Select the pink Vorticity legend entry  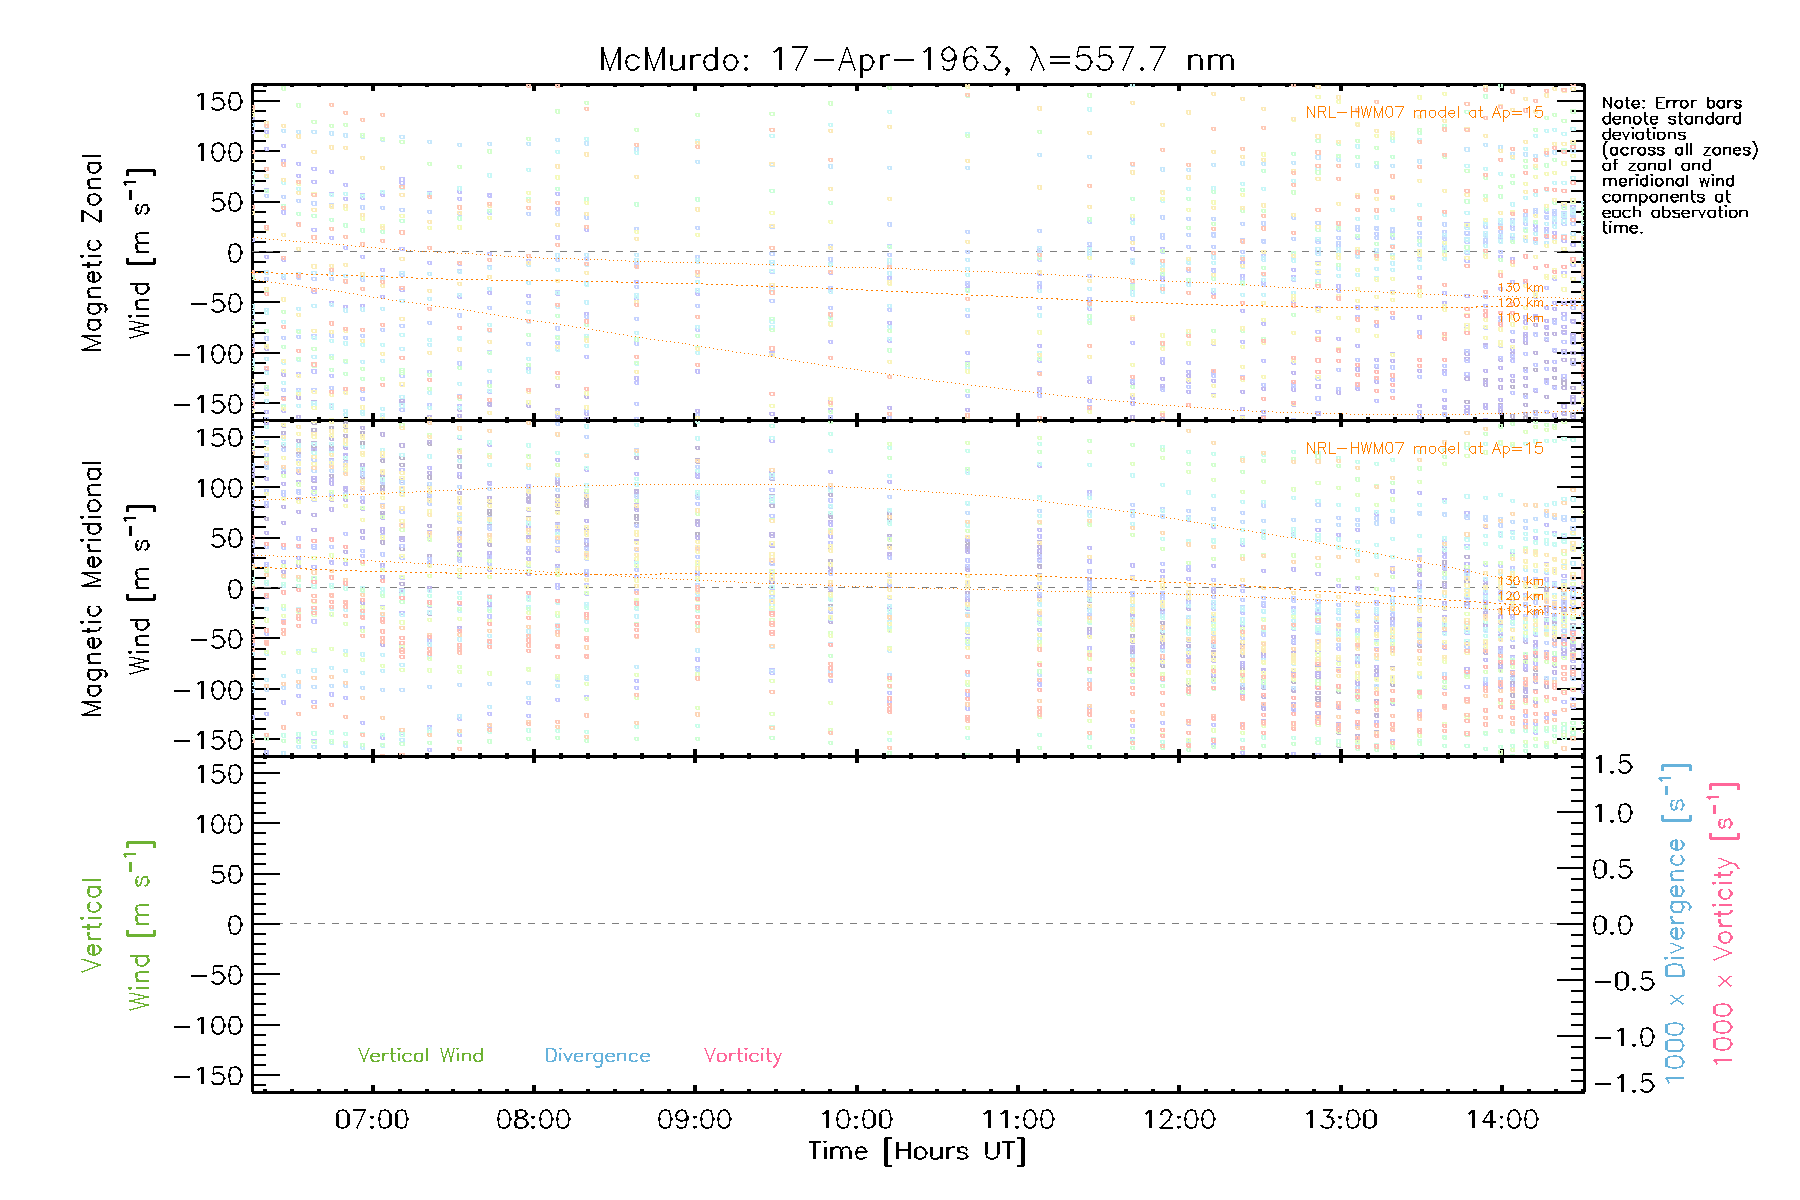click(742, 1056)
